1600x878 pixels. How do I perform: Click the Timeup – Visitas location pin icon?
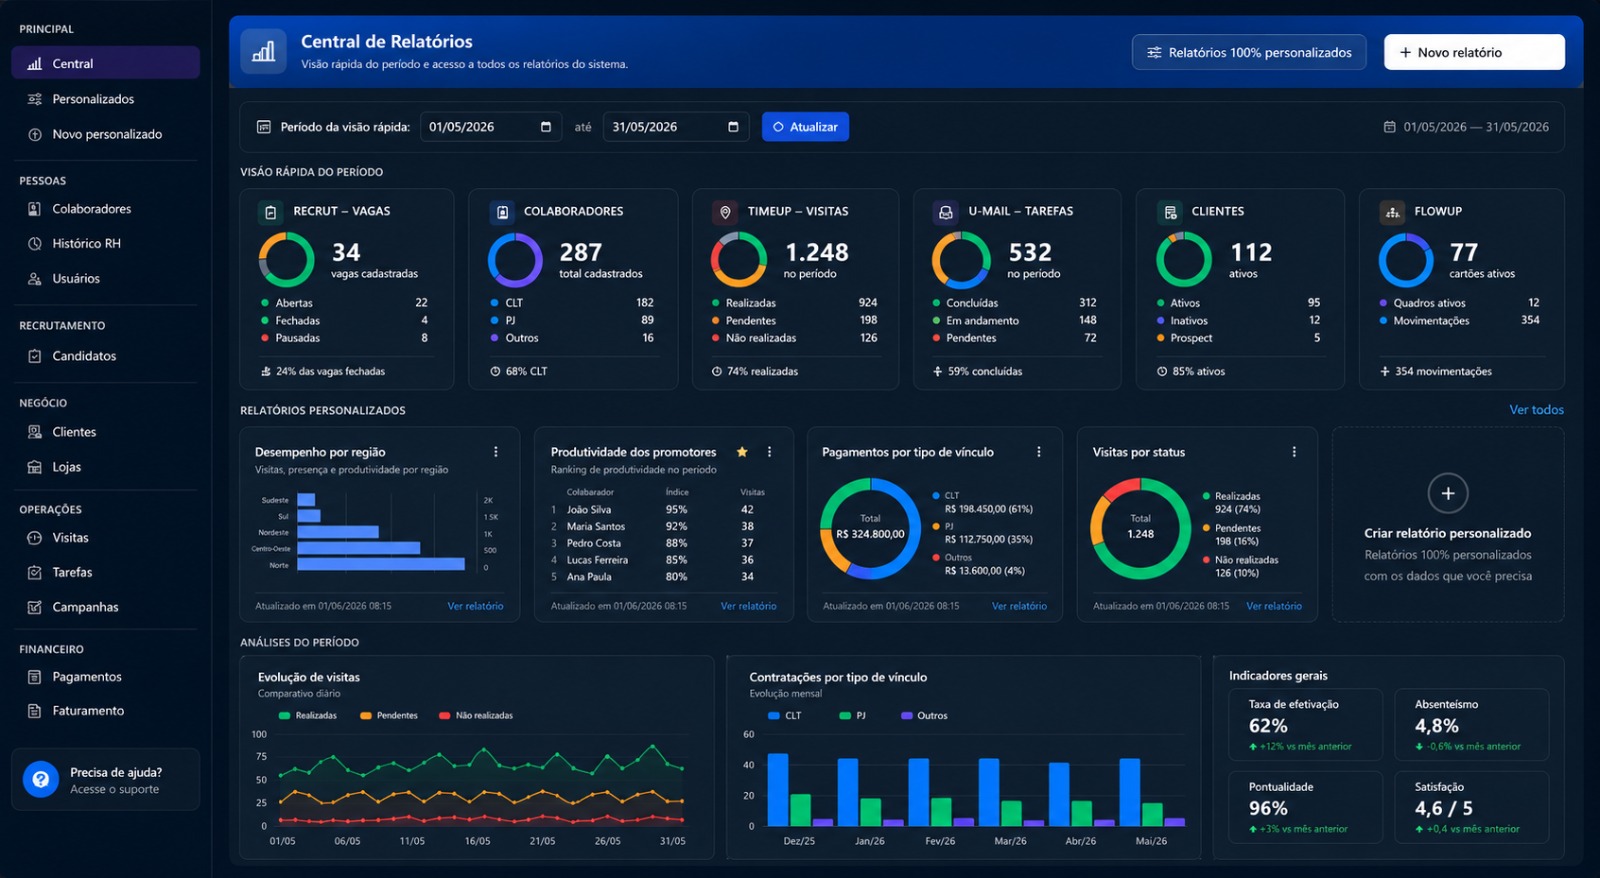tap(725, 212)
